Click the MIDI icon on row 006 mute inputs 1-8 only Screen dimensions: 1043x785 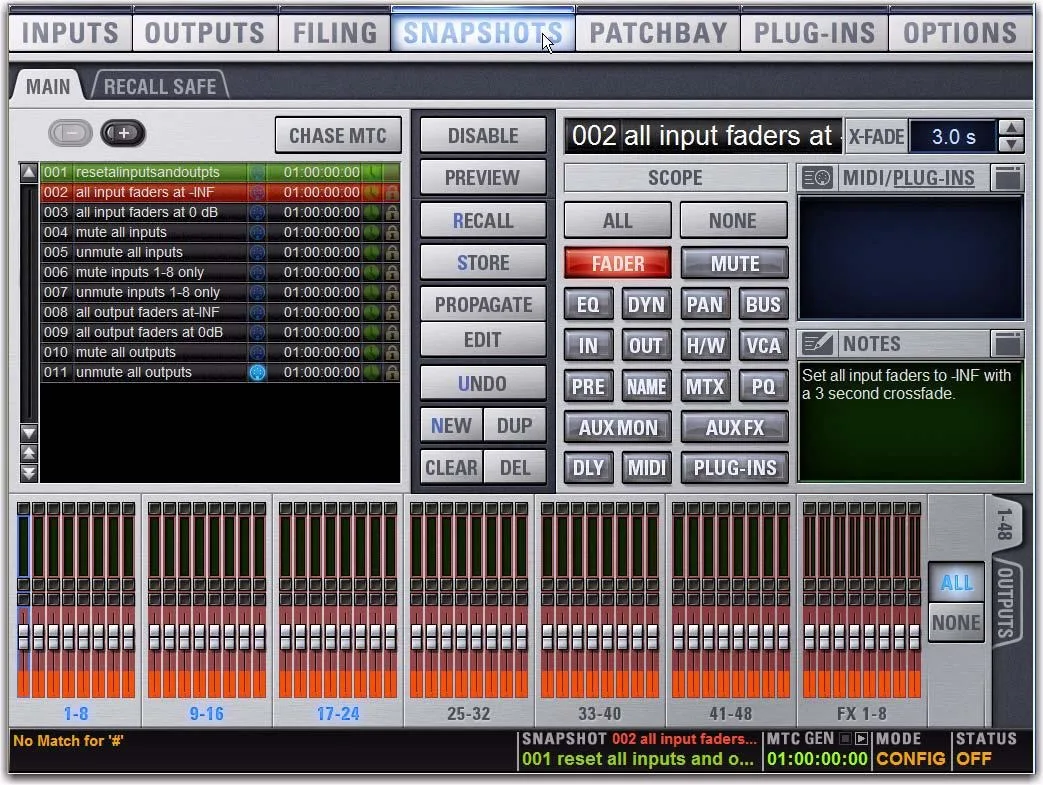pos(257,272)
